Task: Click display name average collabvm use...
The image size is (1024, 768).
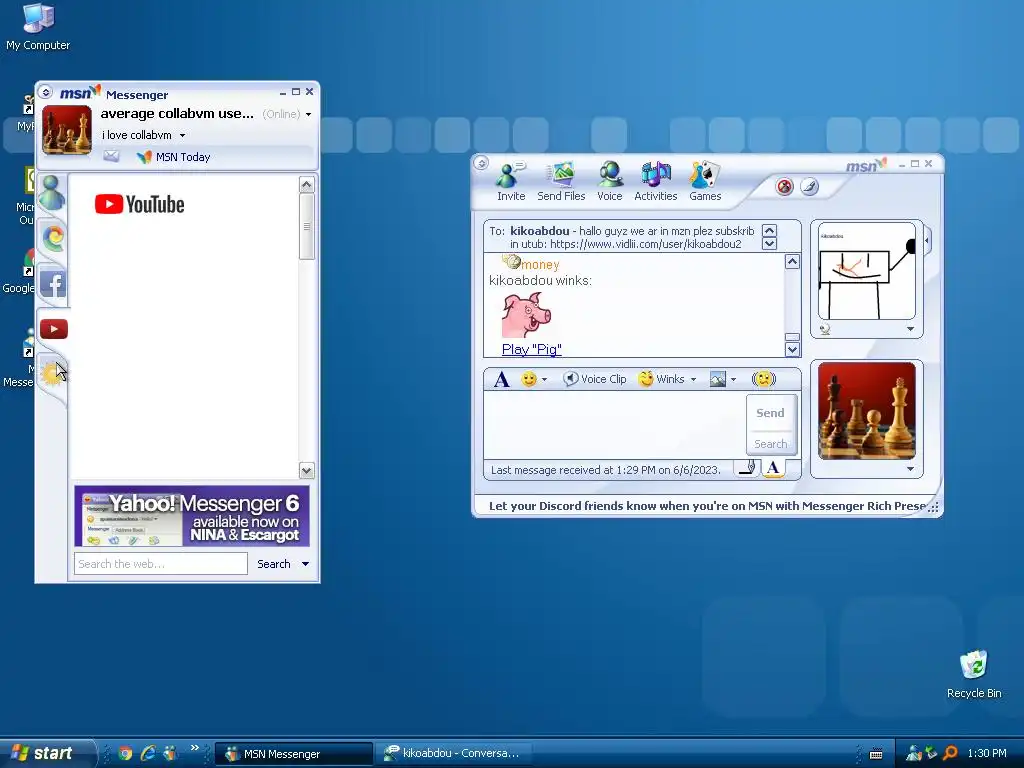Action: point(177,114)
